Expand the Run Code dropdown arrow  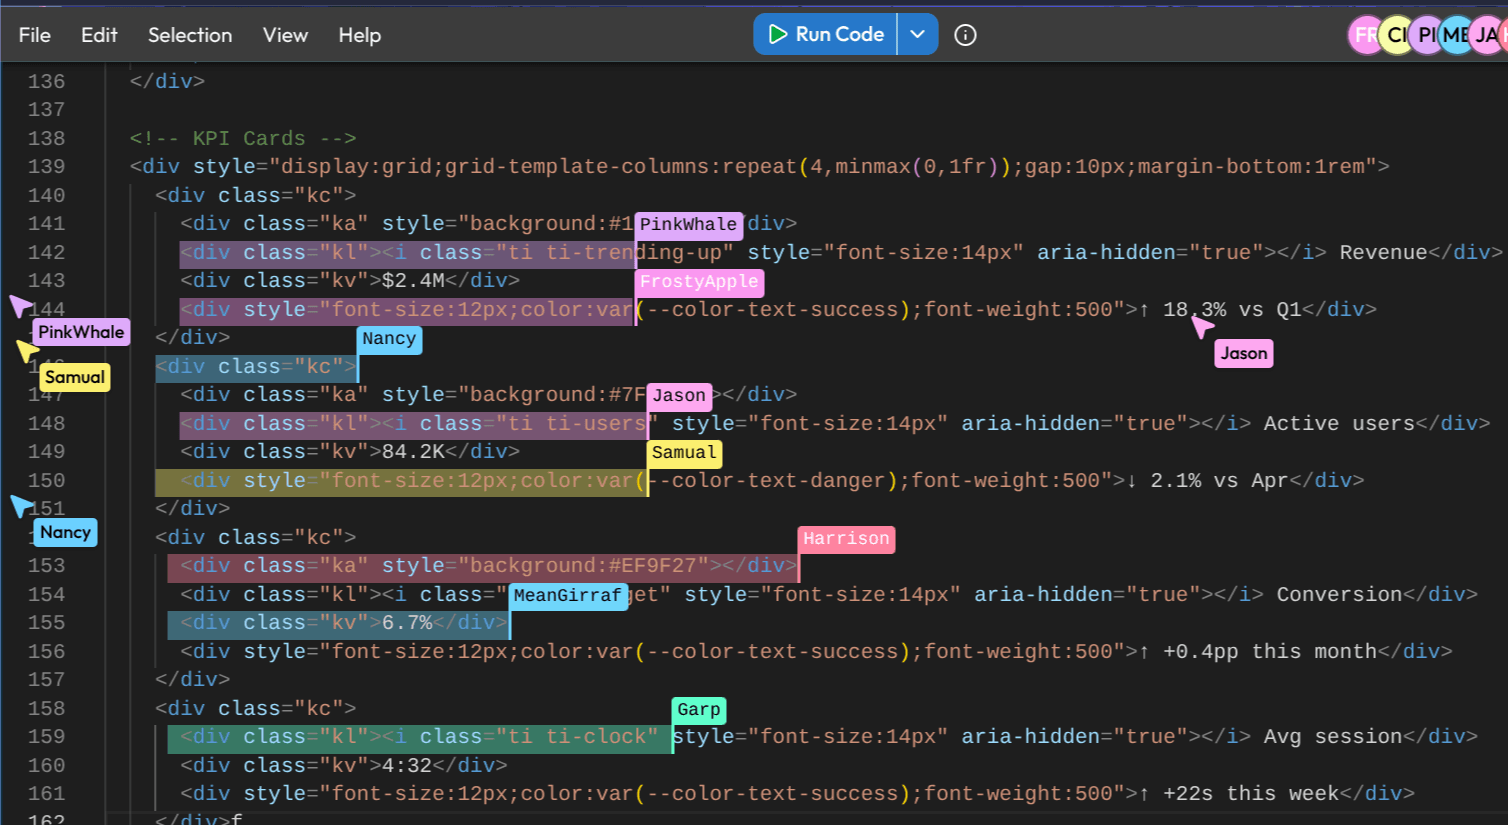(x=918, y=34)
